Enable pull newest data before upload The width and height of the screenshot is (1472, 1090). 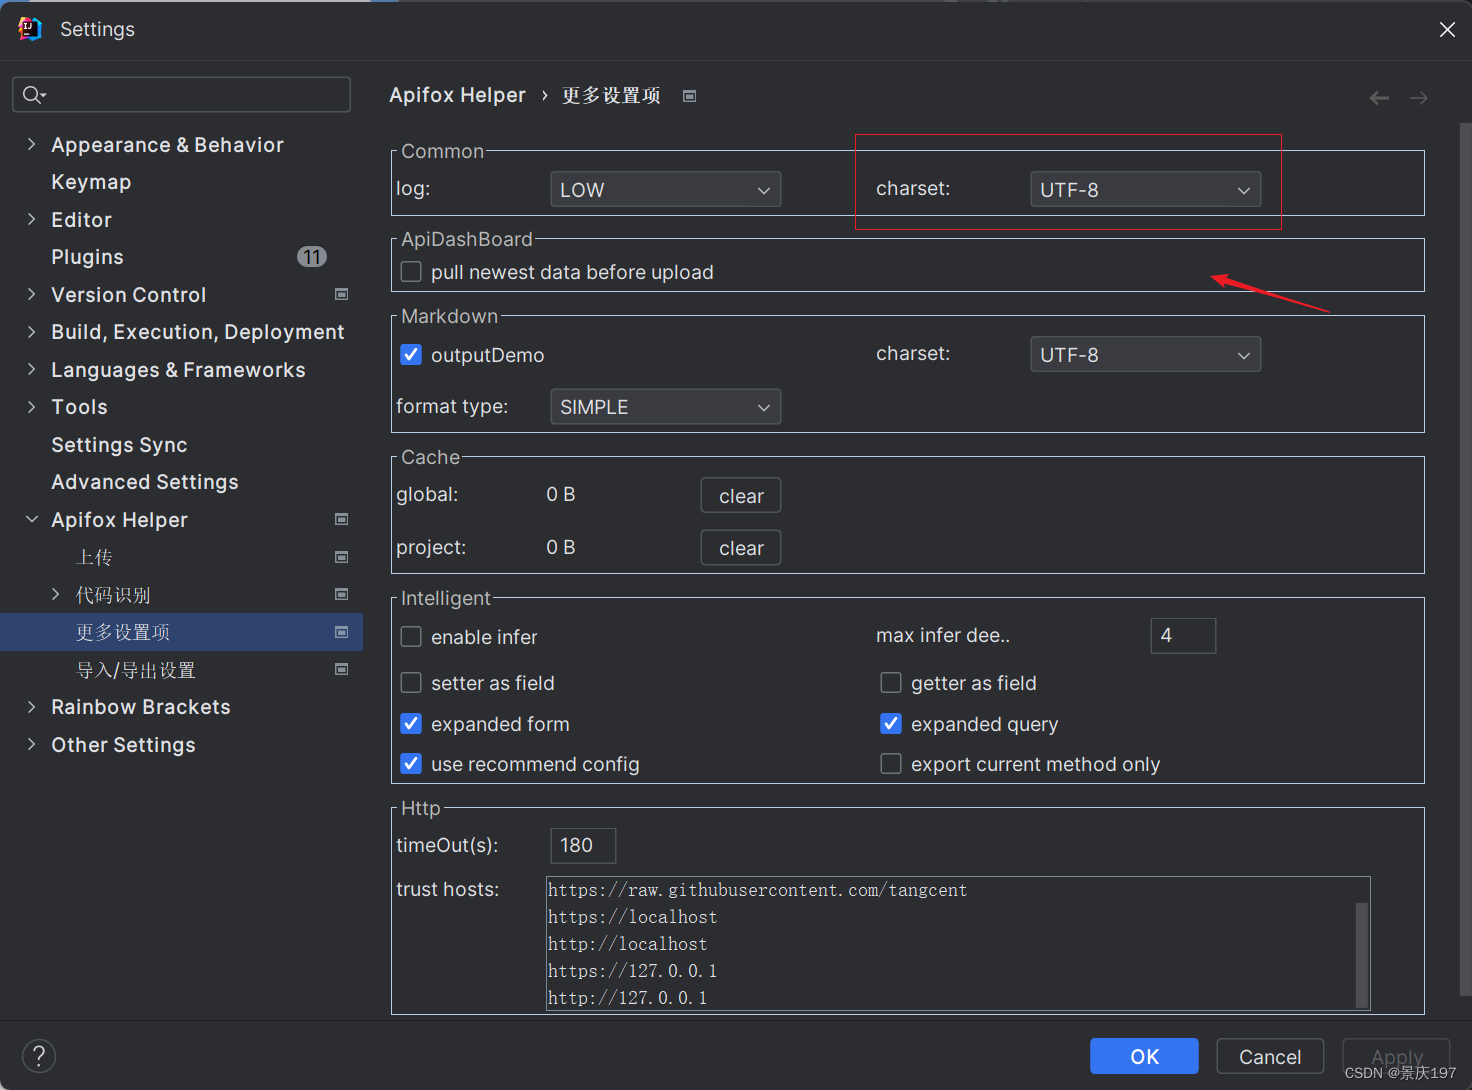tap(411, 272)
